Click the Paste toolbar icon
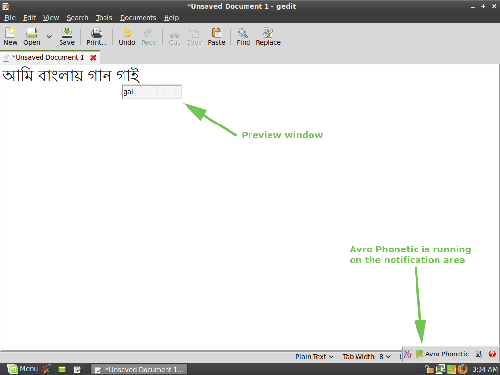The image size is (500, 375). (216, 36)
